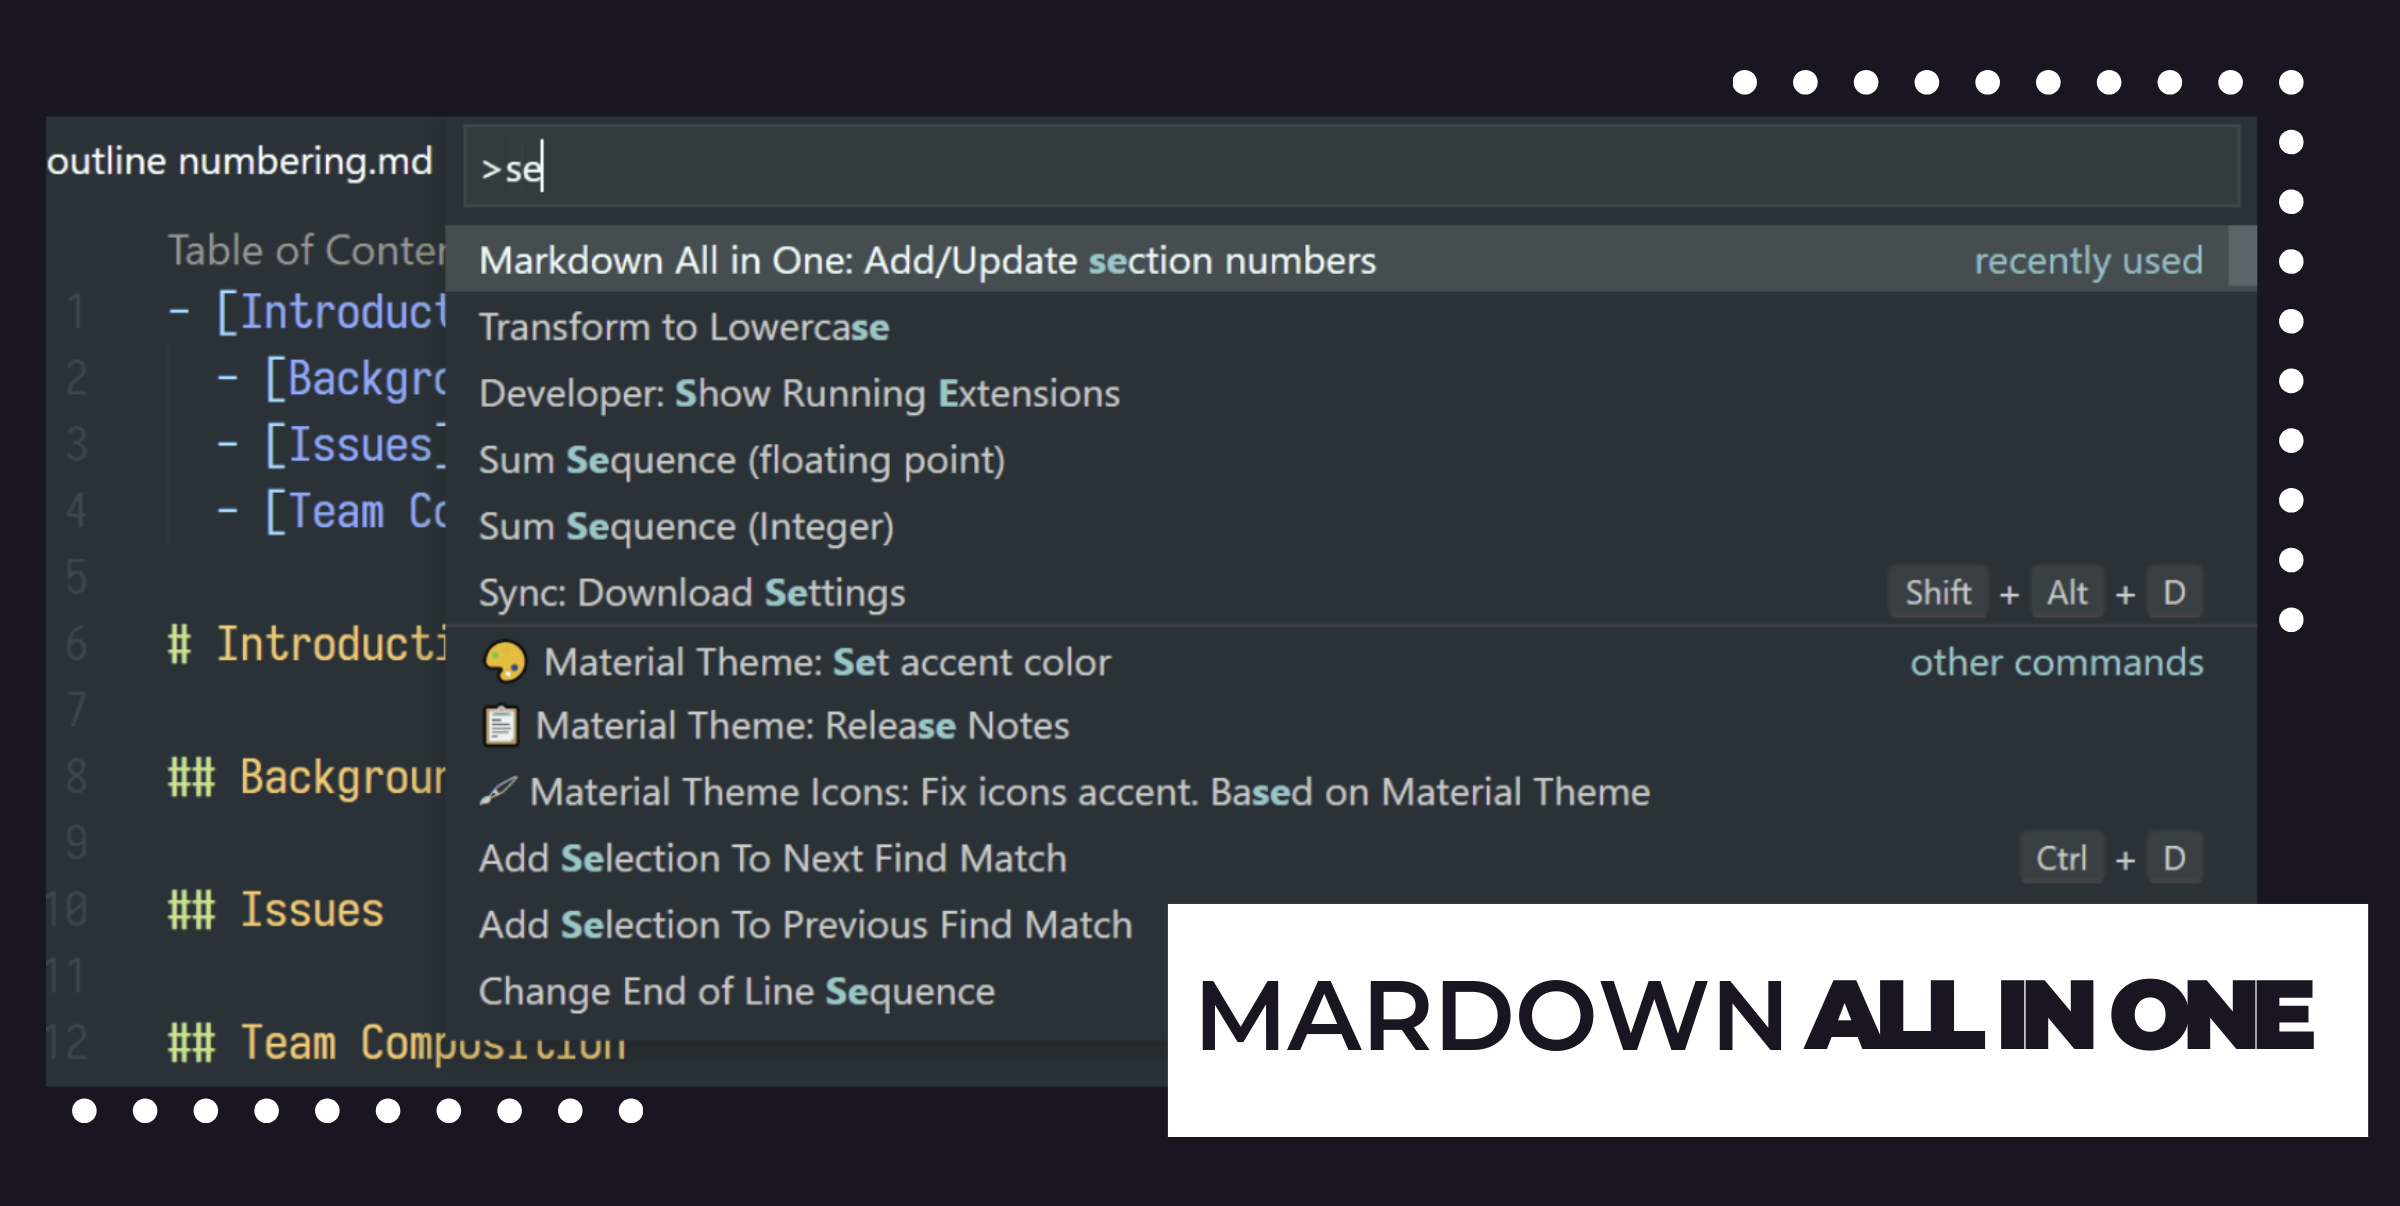Click the [Introduct table of contents link

[x=331, y=312]
